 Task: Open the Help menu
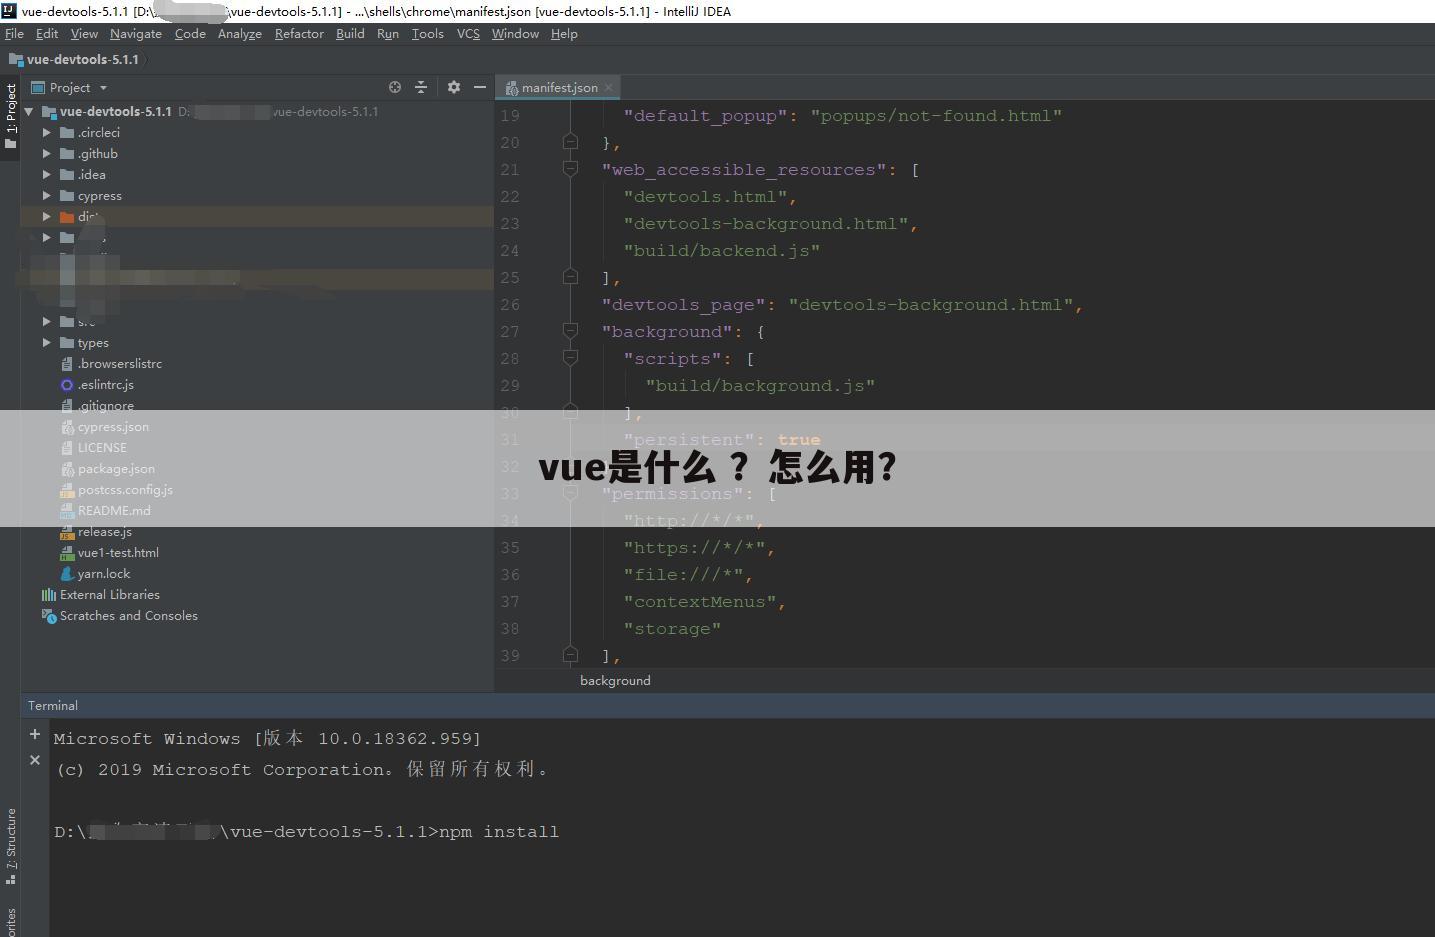pos(564,33)
